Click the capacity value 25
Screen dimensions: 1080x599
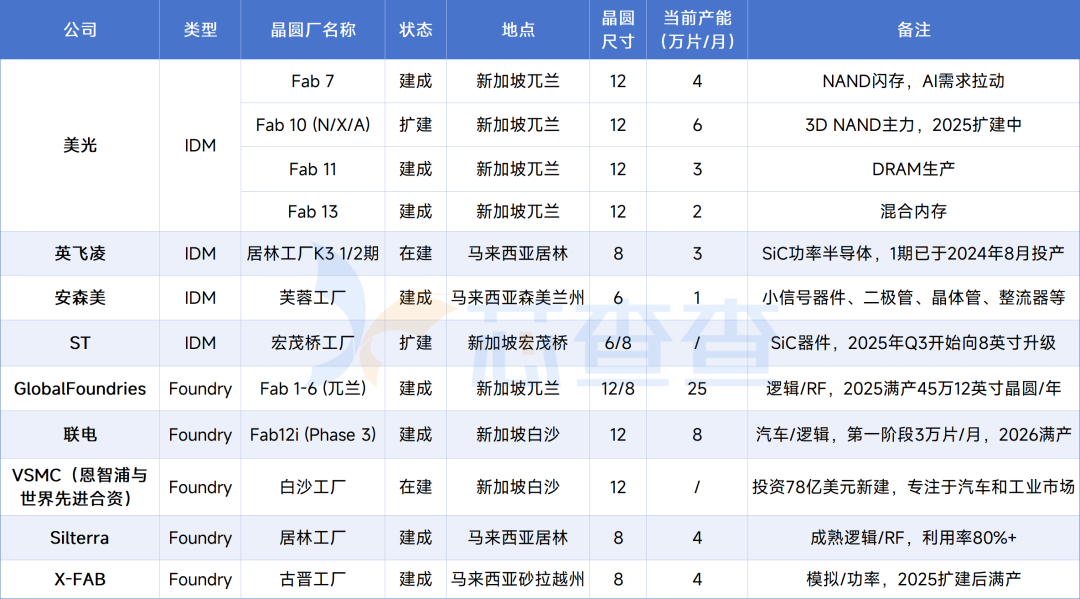[x=697, y=389]
